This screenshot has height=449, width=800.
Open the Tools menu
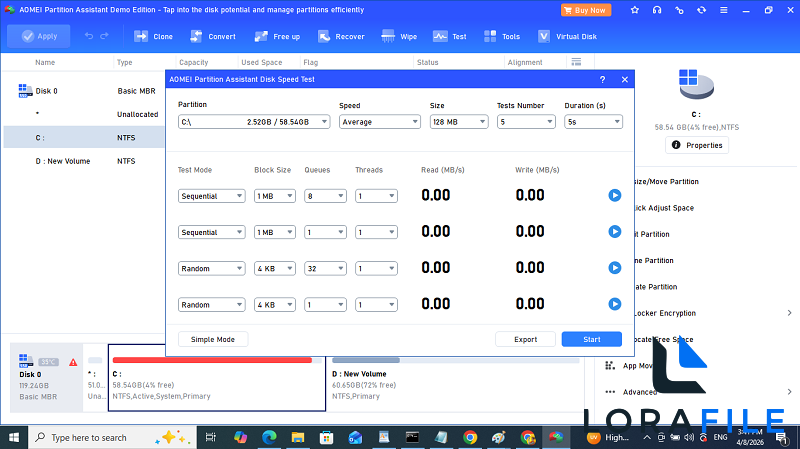pyautogui.click(x=502, y=36)
